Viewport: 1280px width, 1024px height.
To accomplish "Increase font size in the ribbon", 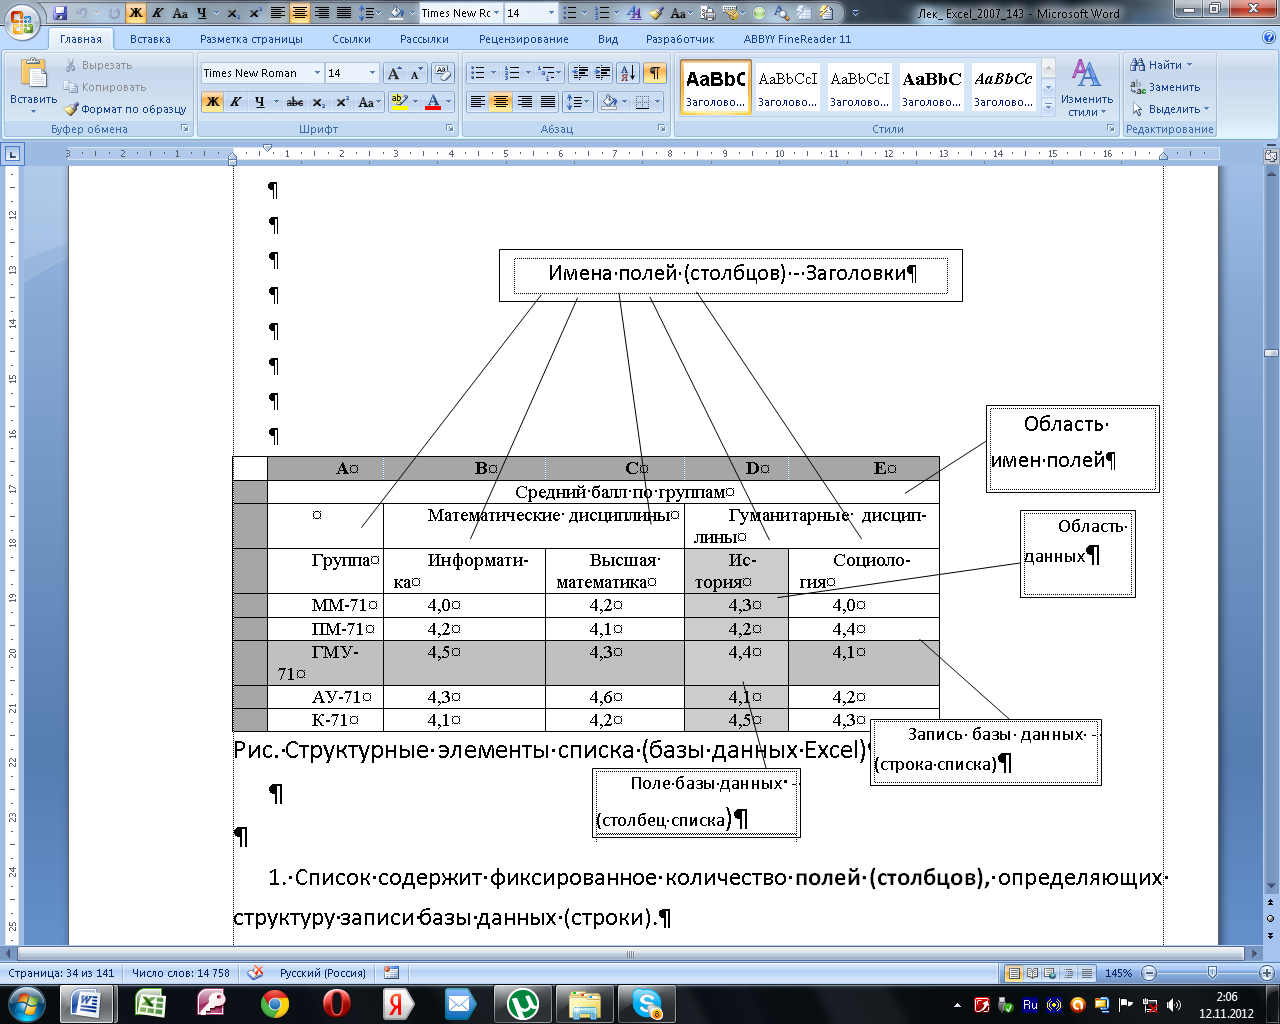I will coord(395,73).
